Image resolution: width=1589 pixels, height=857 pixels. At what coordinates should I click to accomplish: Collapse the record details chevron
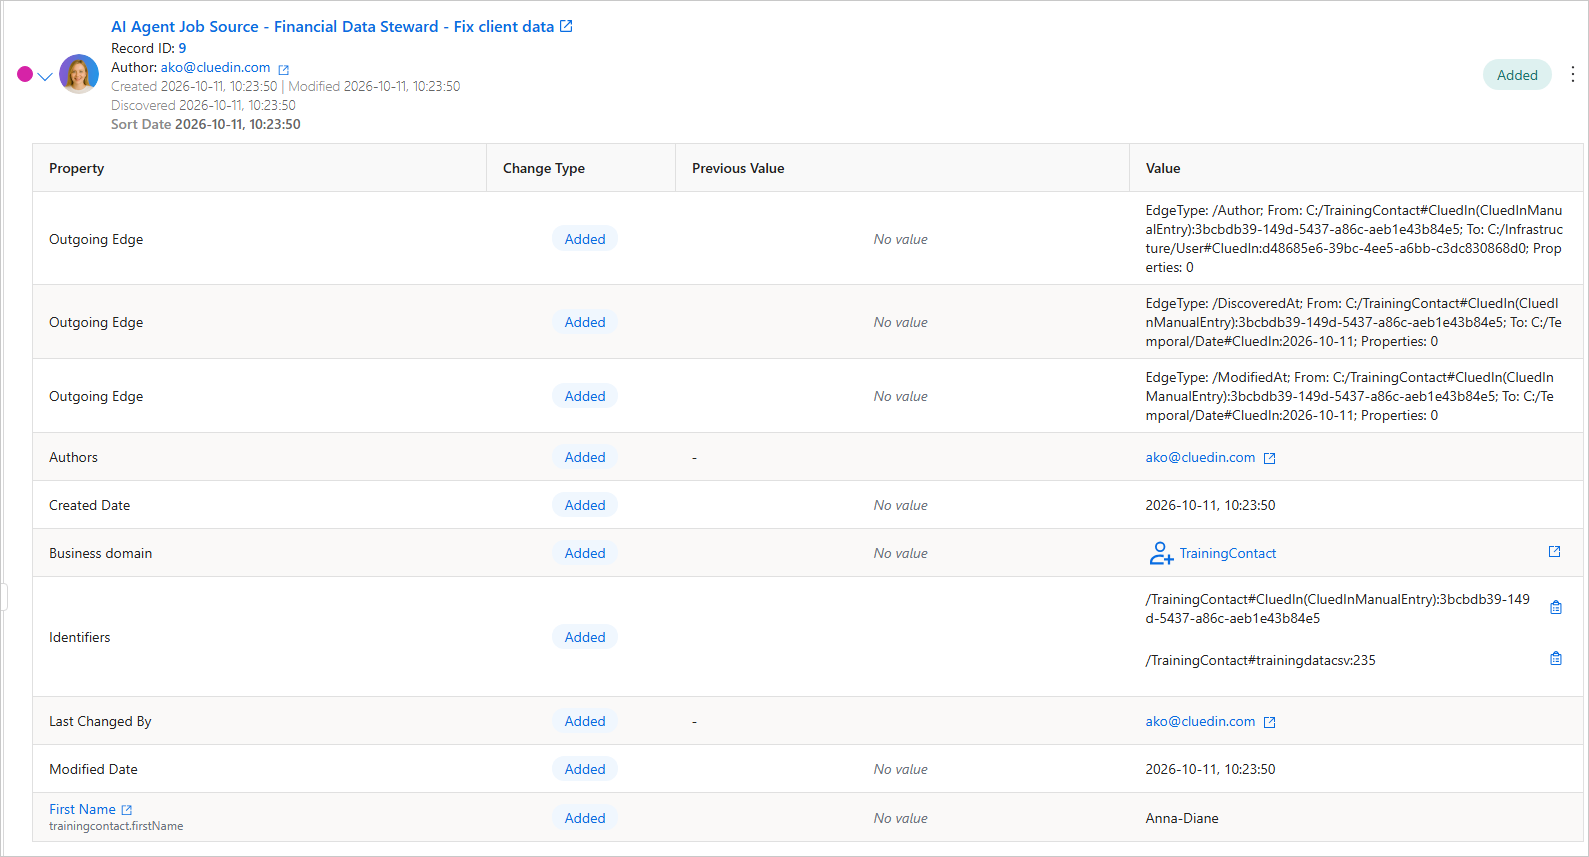45,76
